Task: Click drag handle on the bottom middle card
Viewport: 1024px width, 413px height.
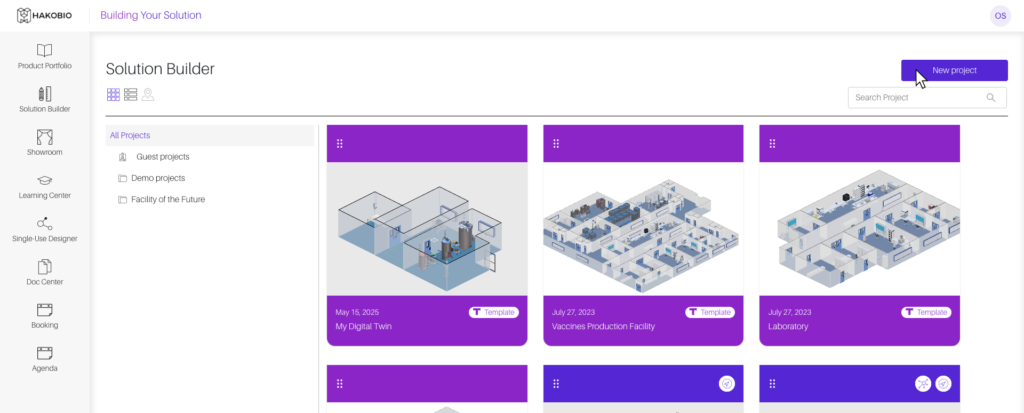Action: 556,384
